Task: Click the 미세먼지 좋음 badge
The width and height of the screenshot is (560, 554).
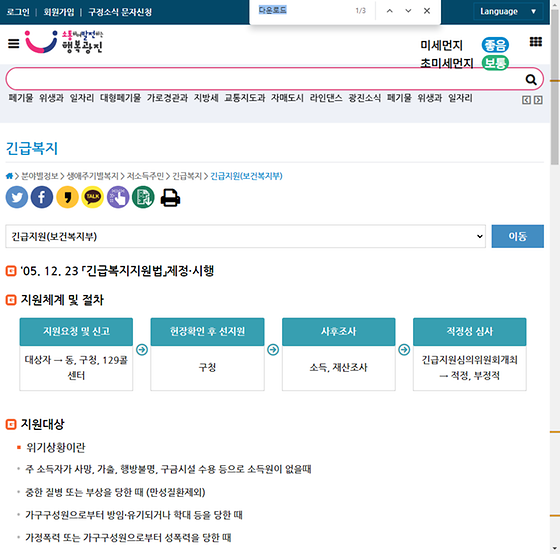Action: tap(495, 45)
